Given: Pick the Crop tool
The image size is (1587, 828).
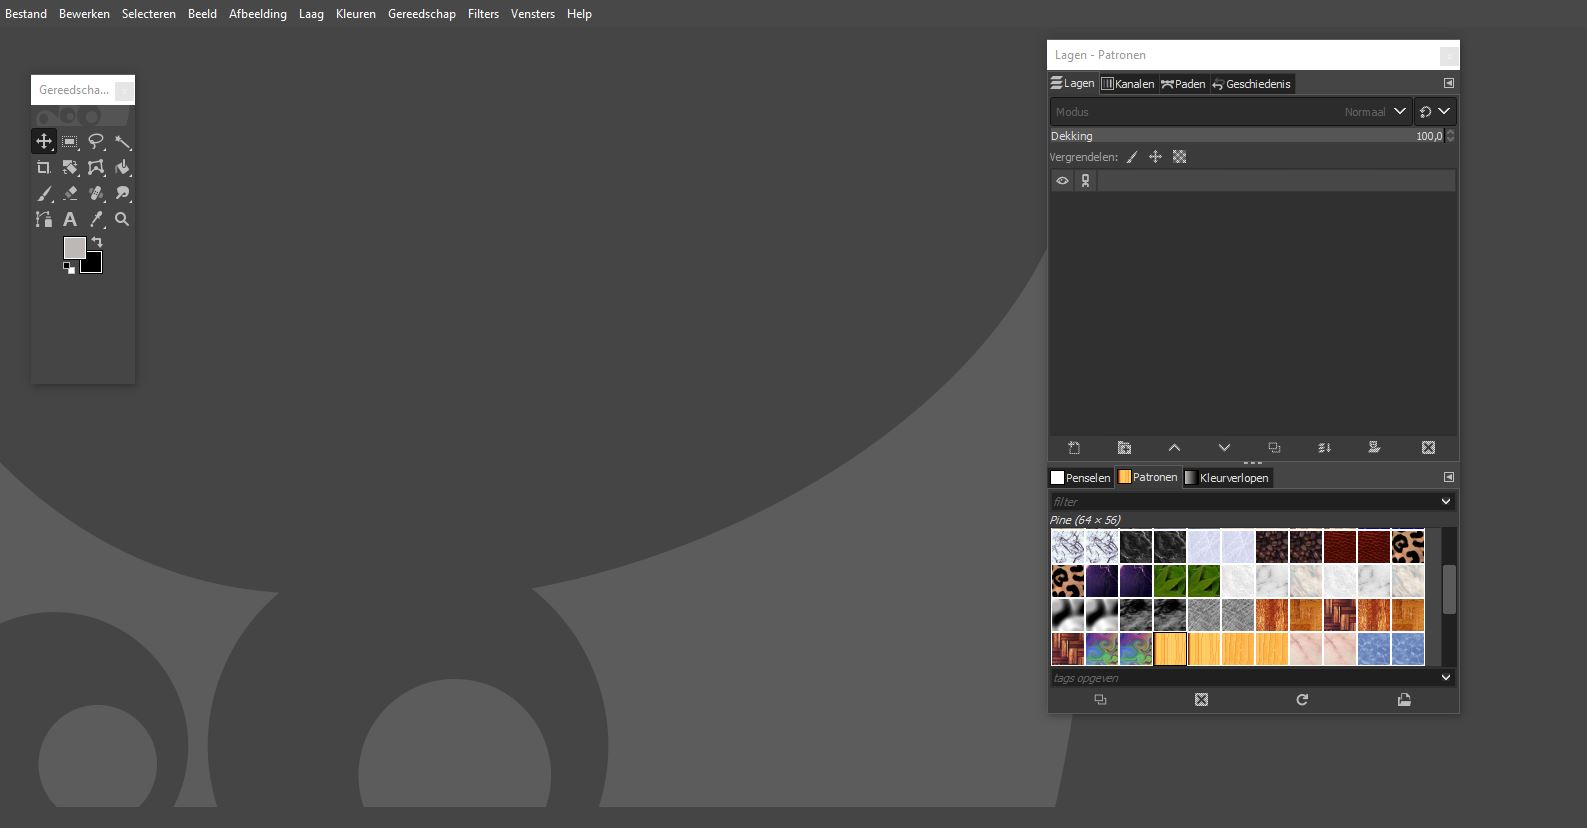Looking at the screenshot, I should (x=44, y=167).
